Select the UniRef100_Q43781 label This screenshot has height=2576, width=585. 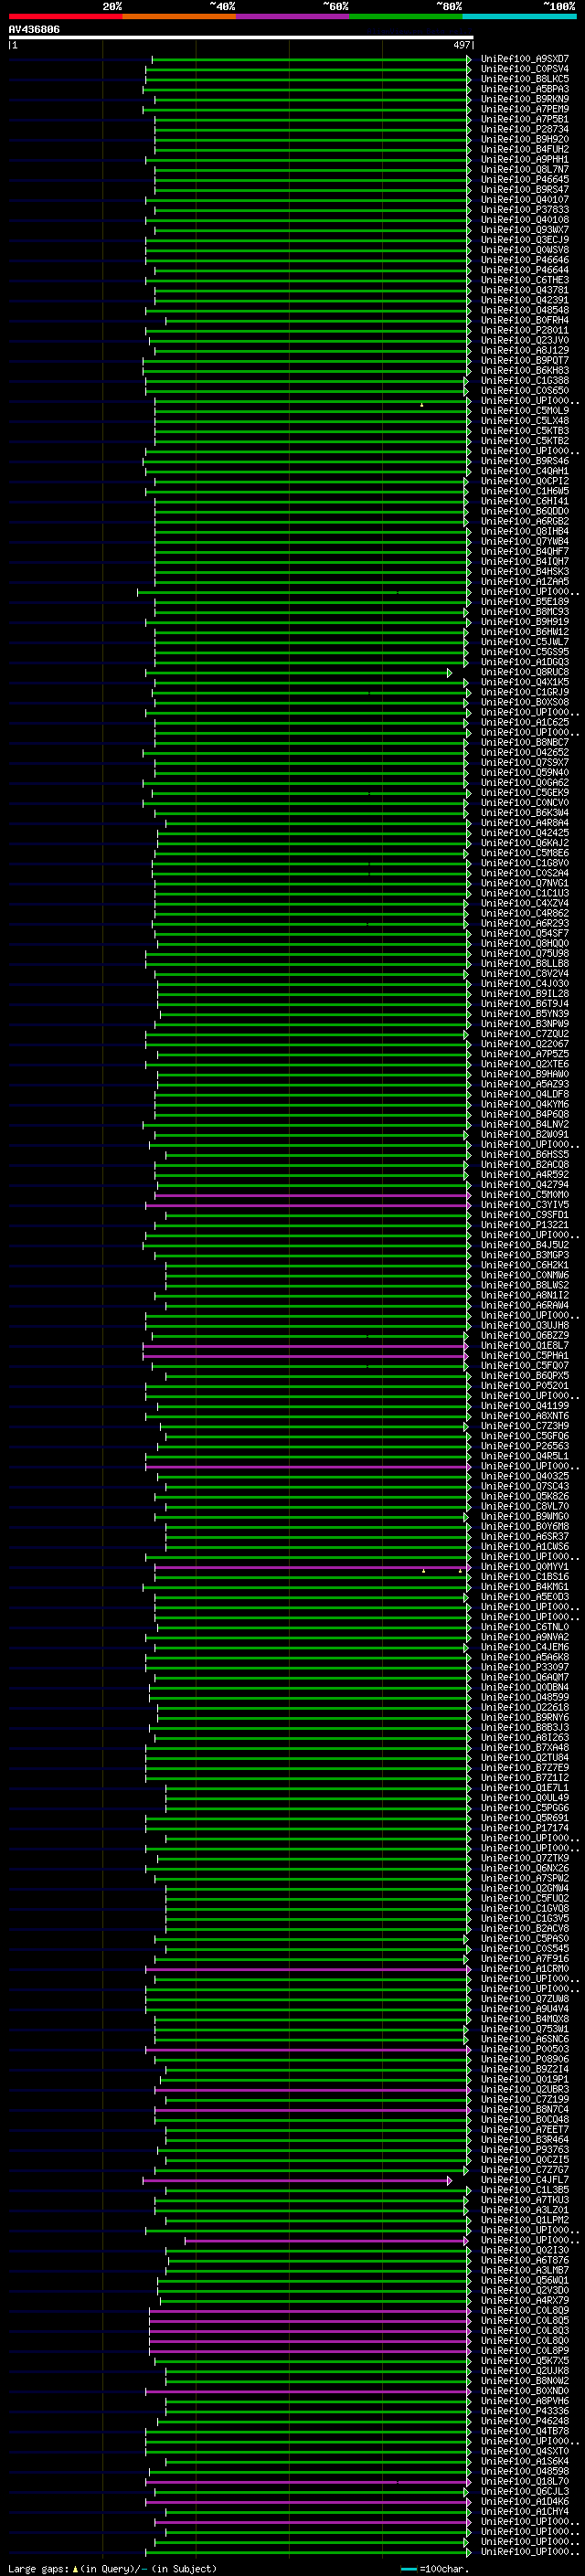pos(525,290)
